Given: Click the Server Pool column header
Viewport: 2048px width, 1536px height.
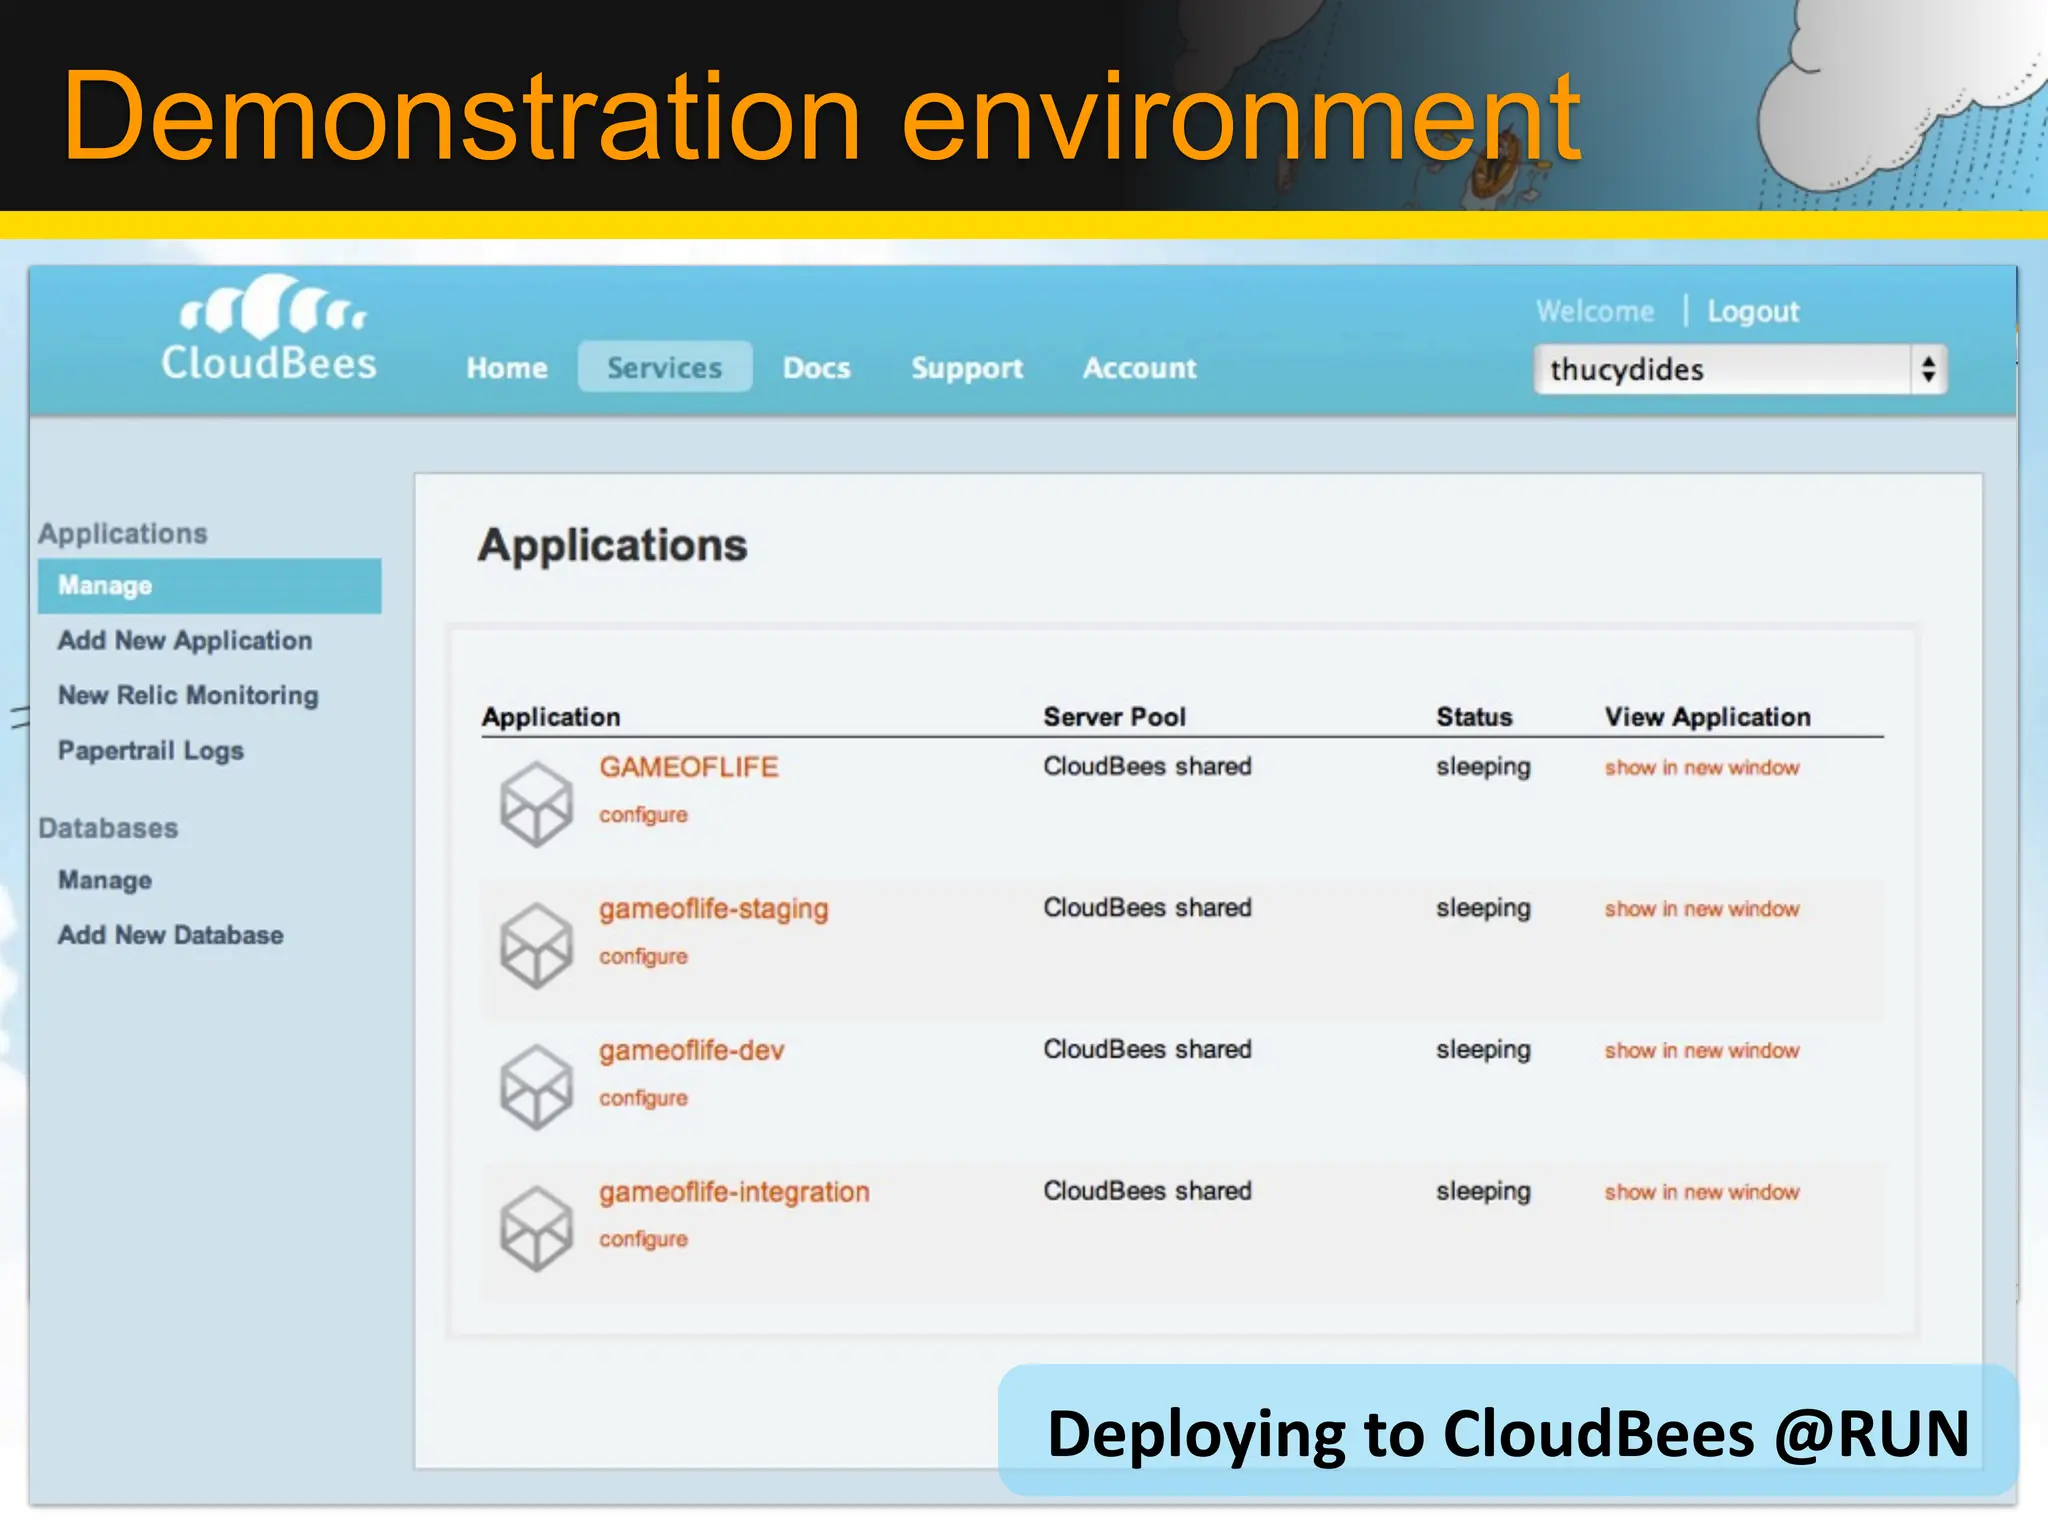Looking at the screenshot, I should point(1115,717).
